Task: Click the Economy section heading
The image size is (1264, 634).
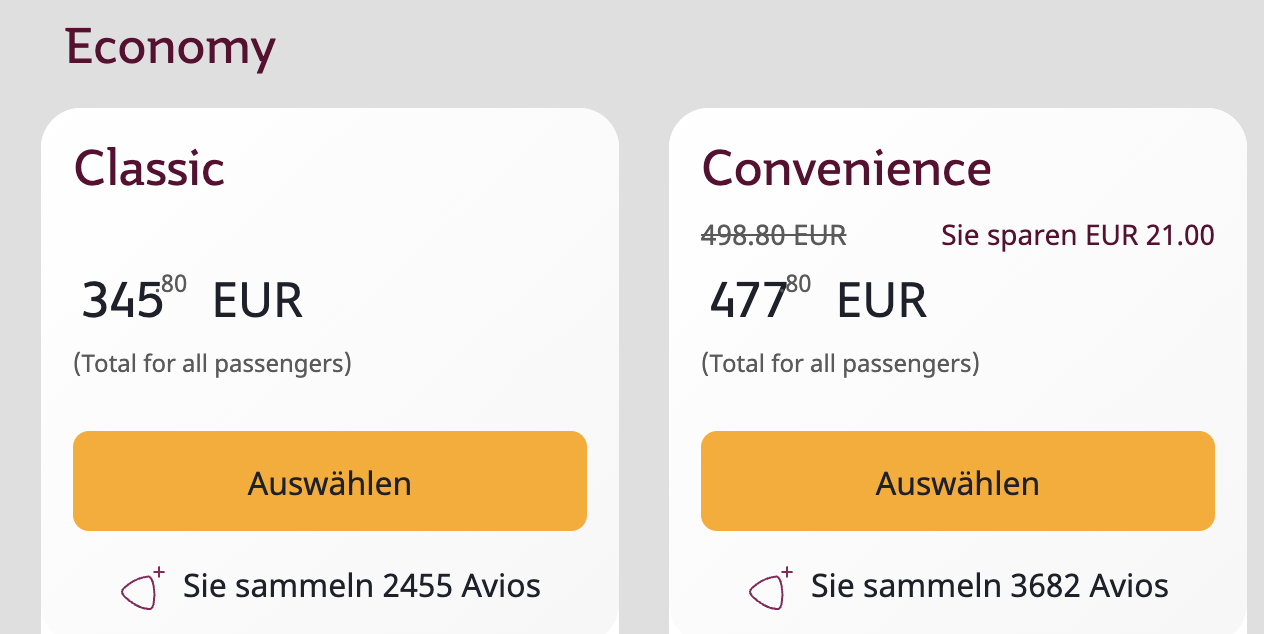Action: 170,47
